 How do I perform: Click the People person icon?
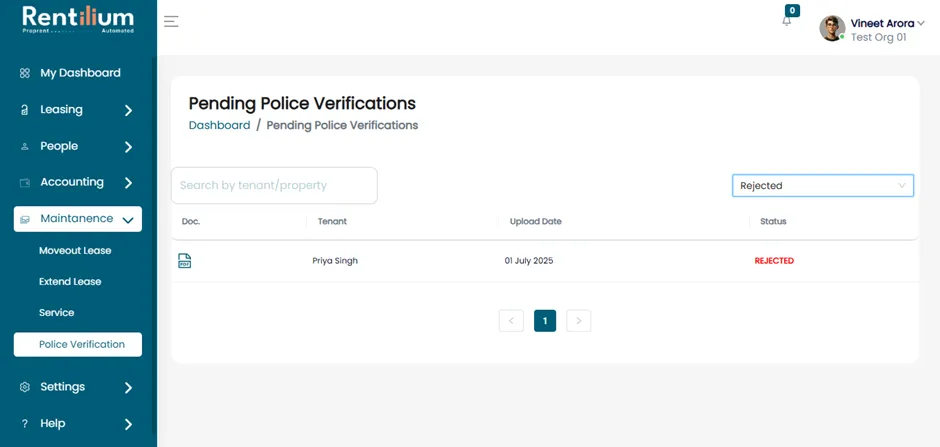point(25,146)
